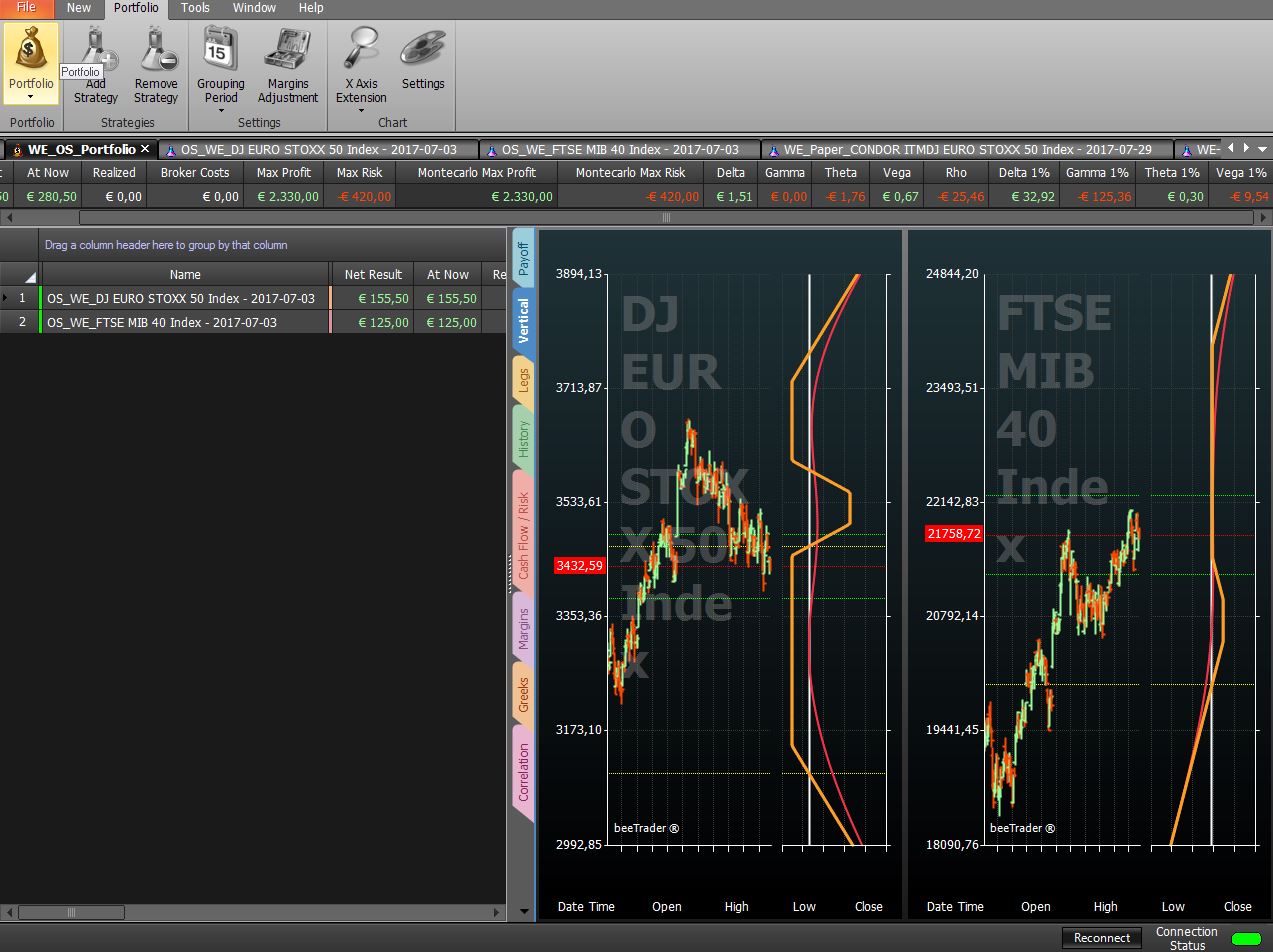Sort by the Net Result column header
1273x952 pixels.
pyautogui.click(x=373, y=274)
